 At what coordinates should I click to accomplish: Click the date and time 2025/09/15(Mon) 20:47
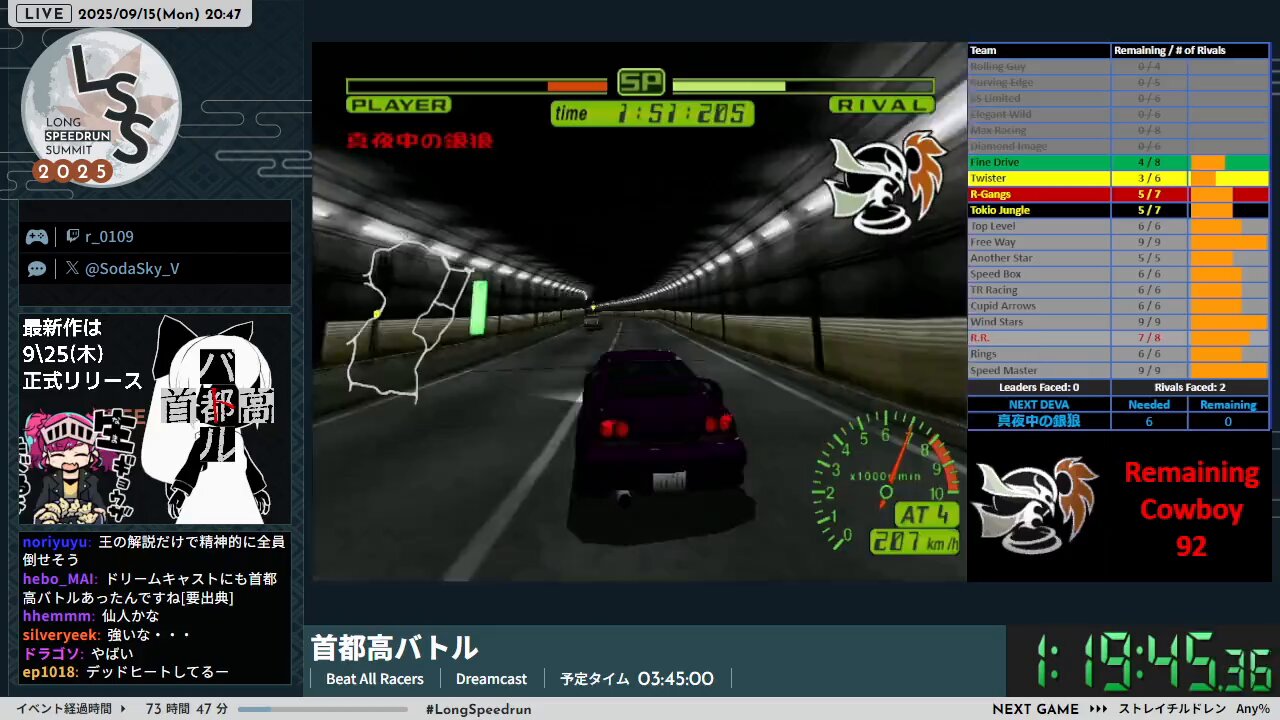159,14
